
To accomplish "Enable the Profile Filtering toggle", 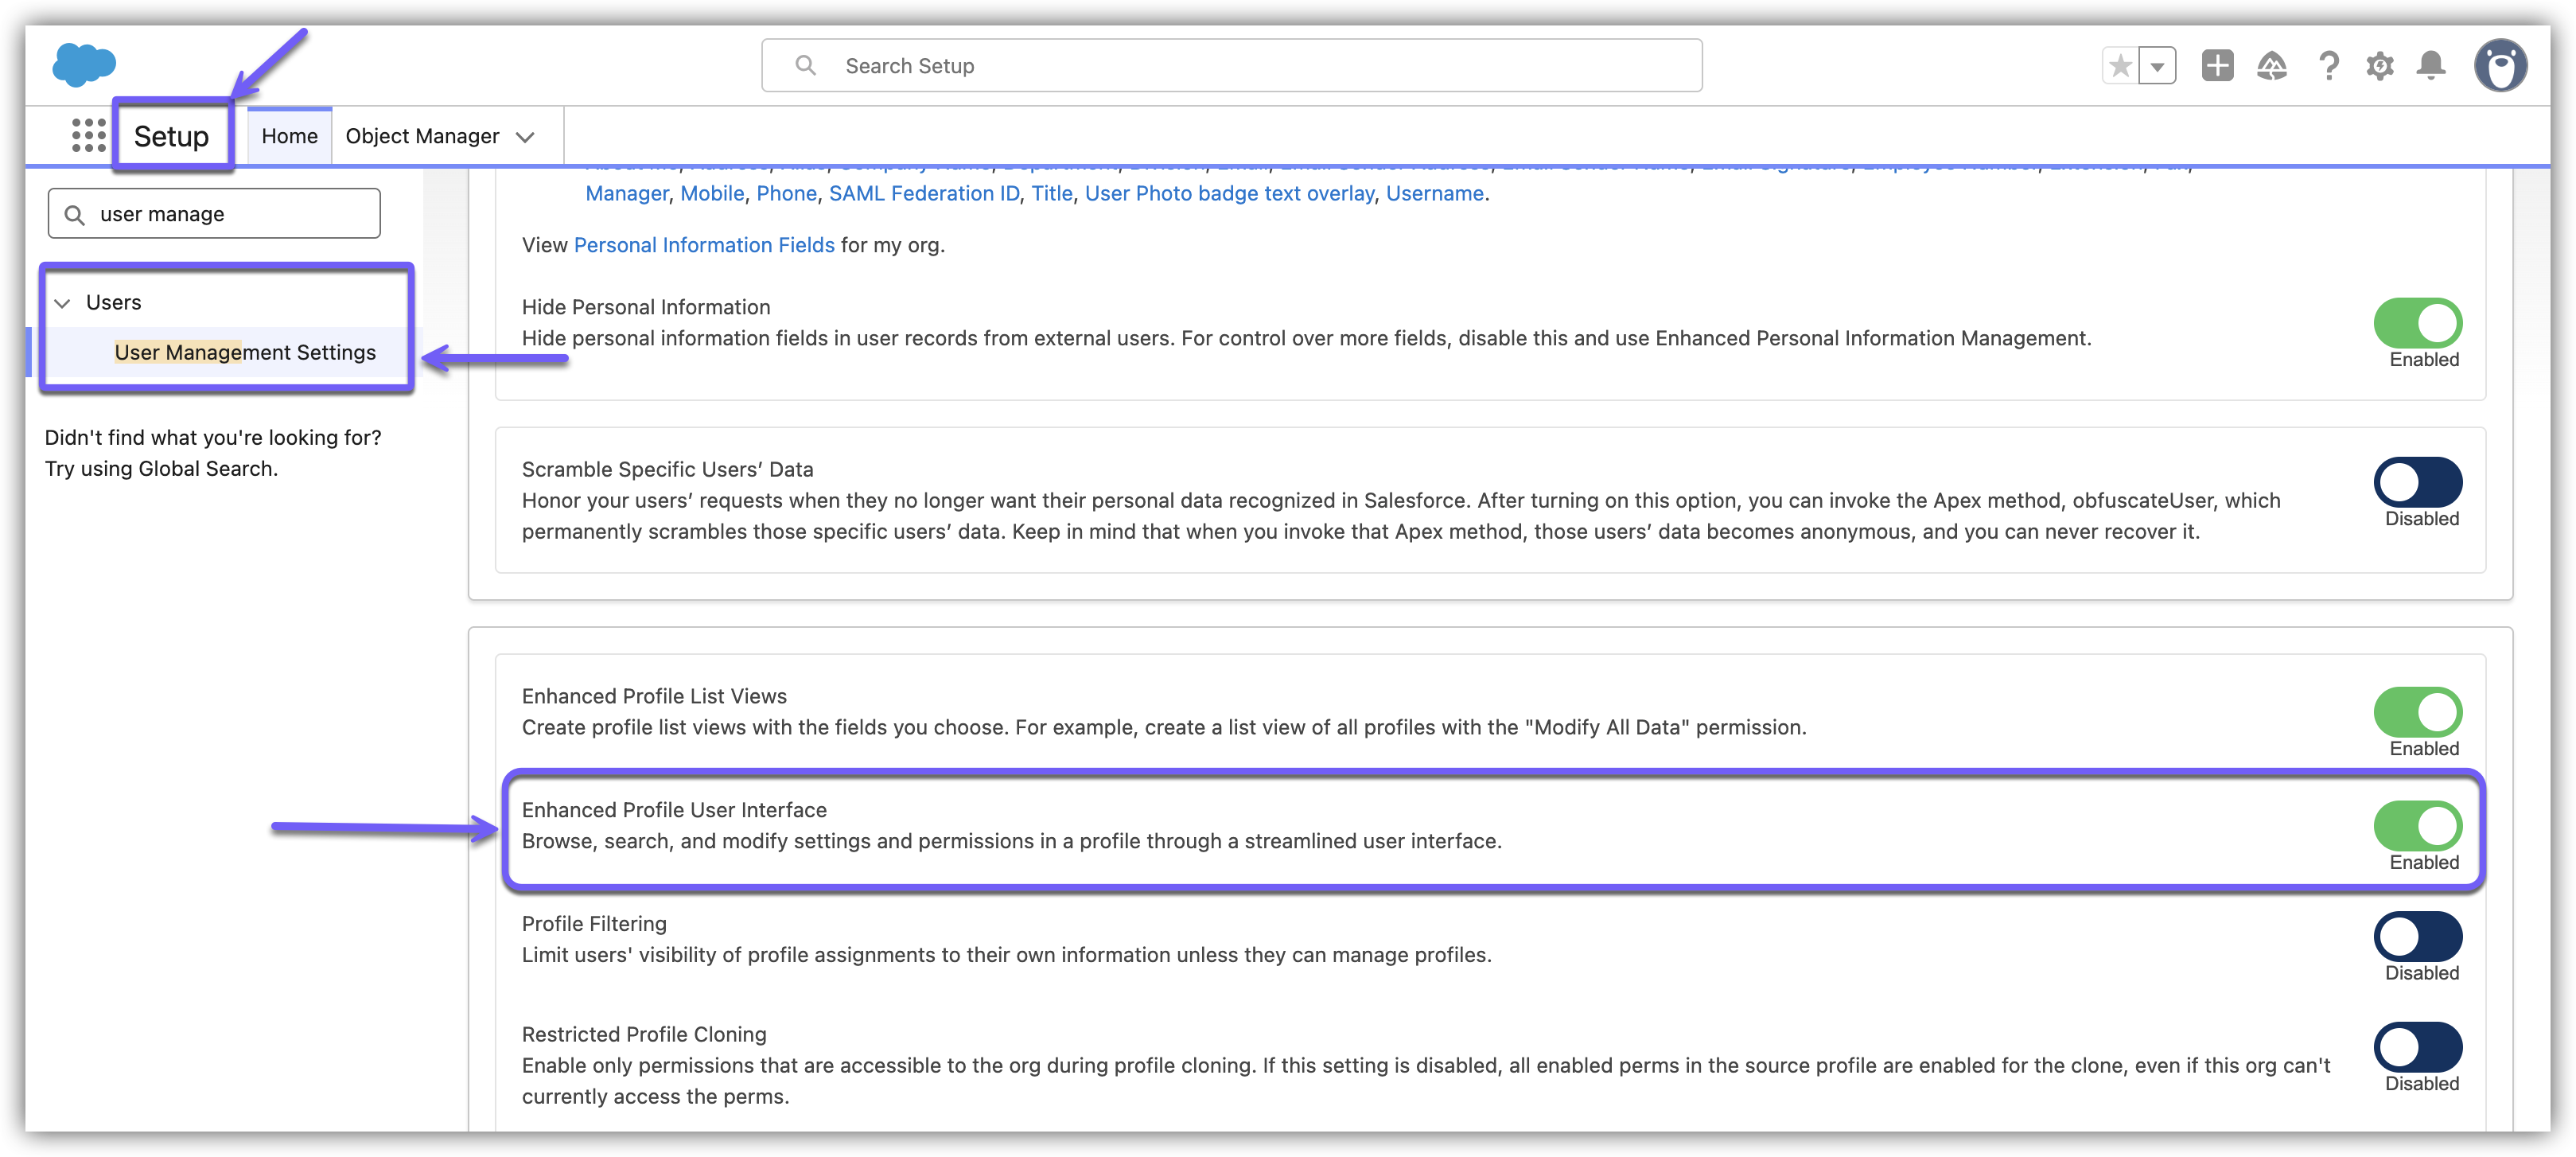I will [2417, 937].
